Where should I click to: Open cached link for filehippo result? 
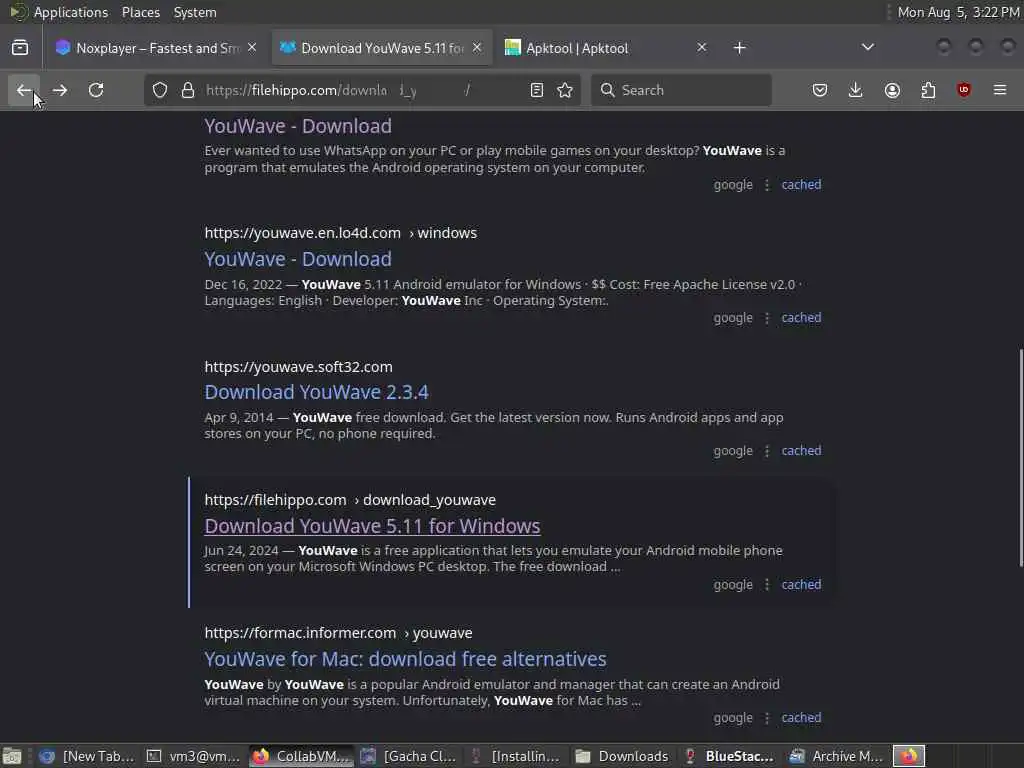801,584
